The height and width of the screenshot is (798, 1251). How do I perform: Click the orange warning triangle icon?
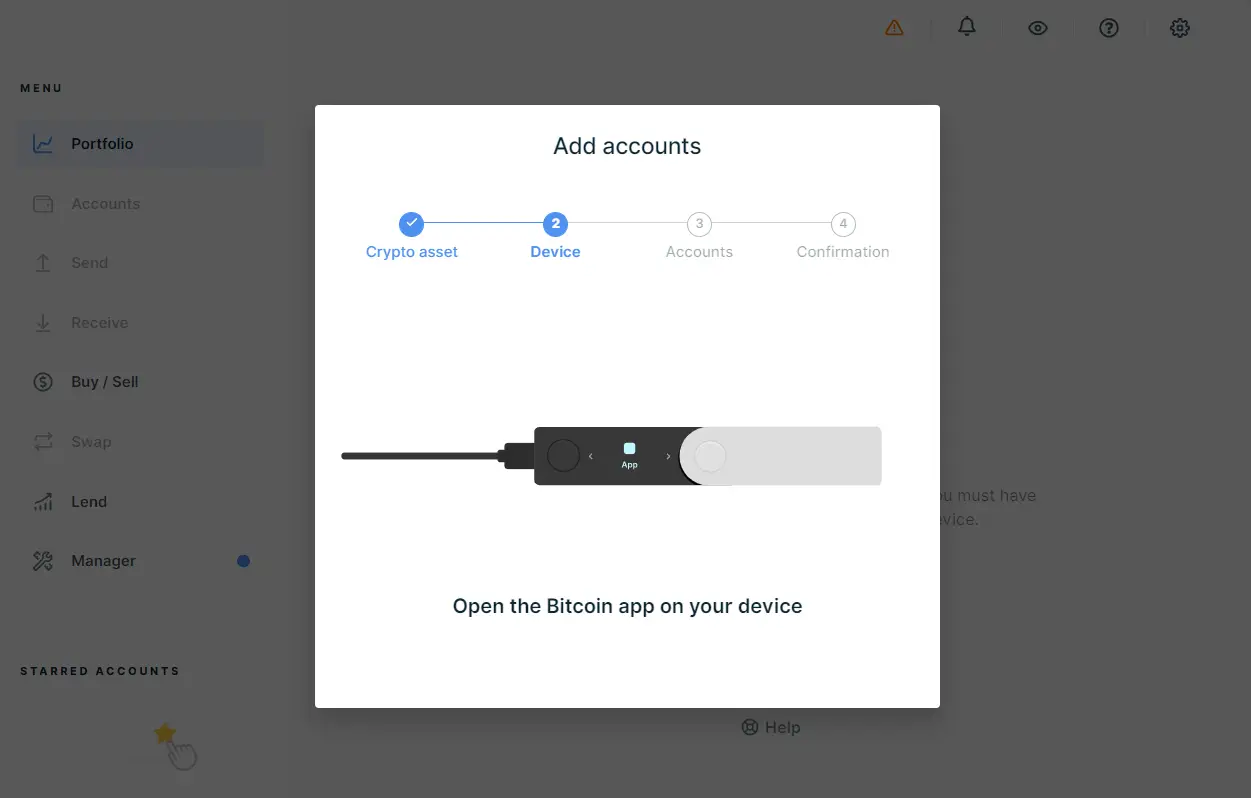(x=894, y=28)
